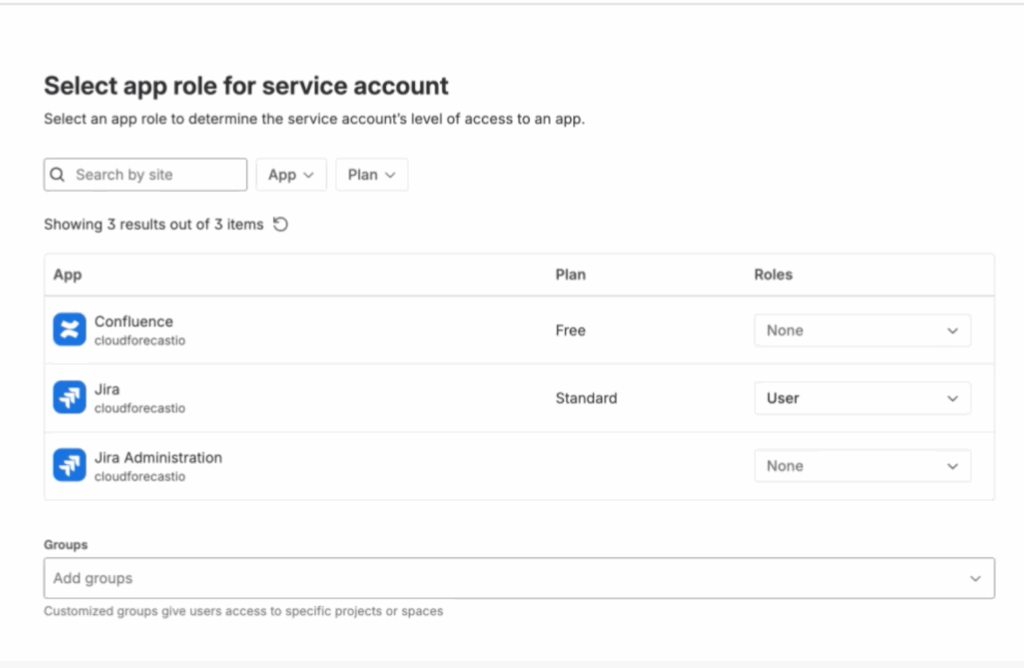1024x668 pixels.
Task: Click the Plan column header
Action: (570, 274)
